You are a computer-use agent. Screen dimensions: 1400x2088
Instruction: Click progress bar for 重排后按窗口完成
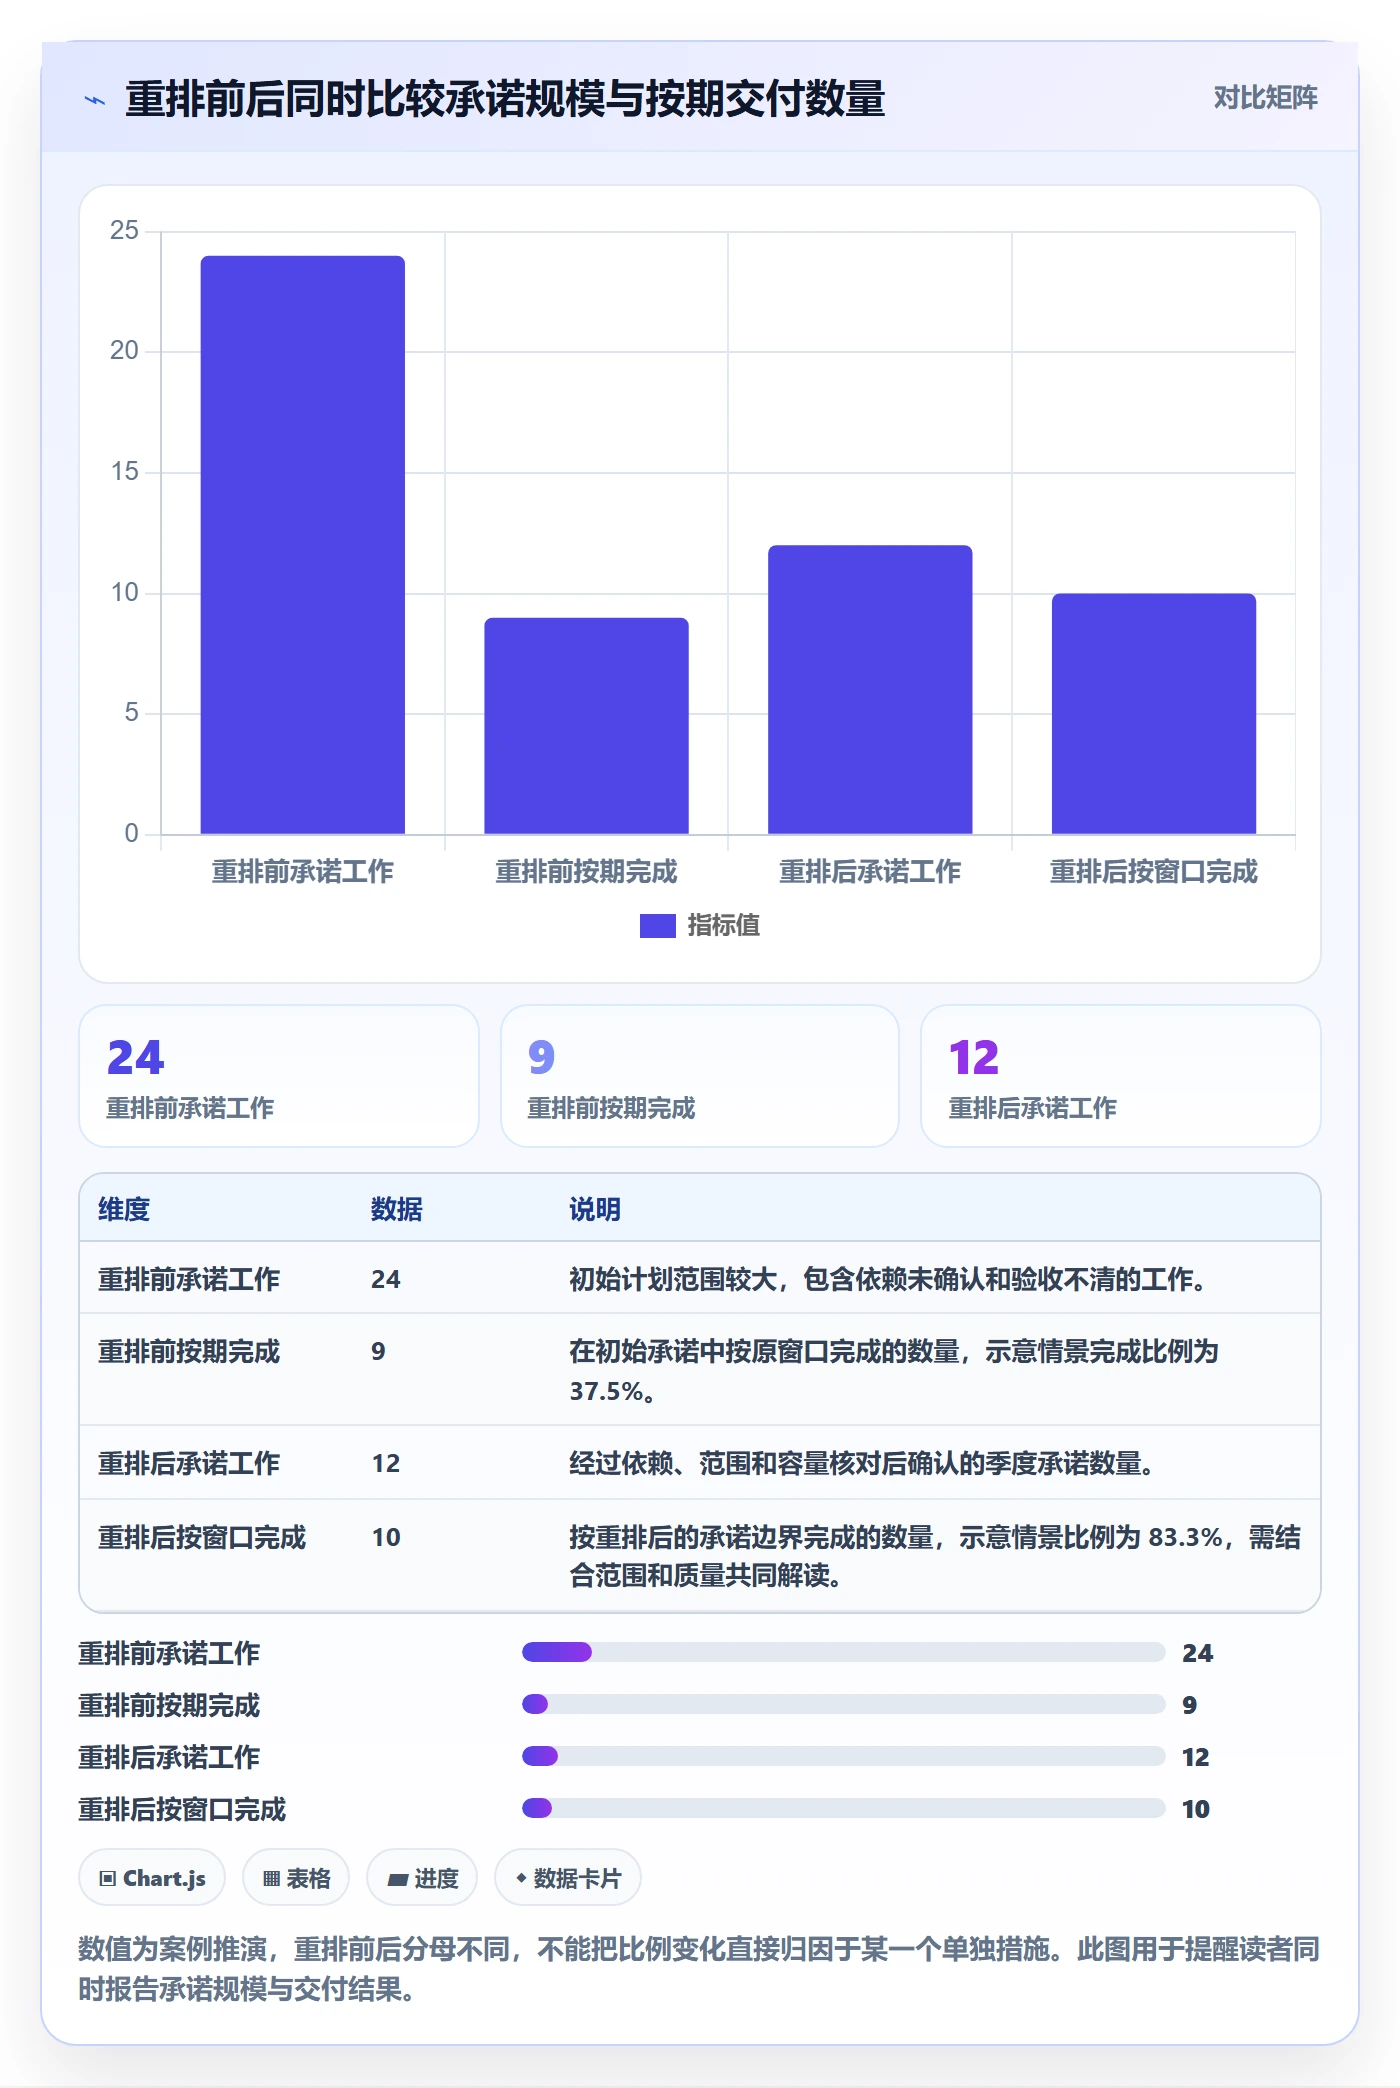pyautogui.click(x=844, y=1808)
